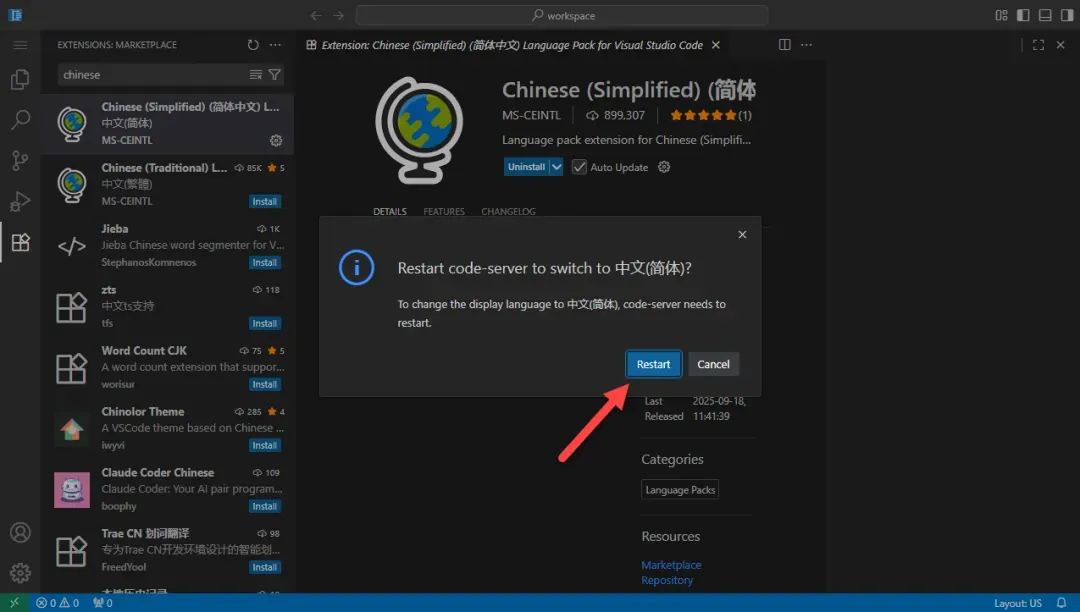The height and width of the screenshot is (612, 1080).
Task: Click the filter extensions funnel icon
Action: click(x=275, y=75)
